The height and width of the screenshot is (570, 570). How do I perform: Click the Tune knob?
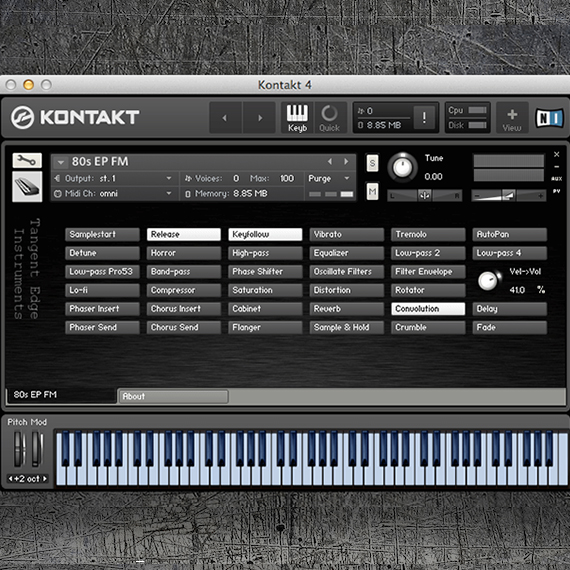402,167
